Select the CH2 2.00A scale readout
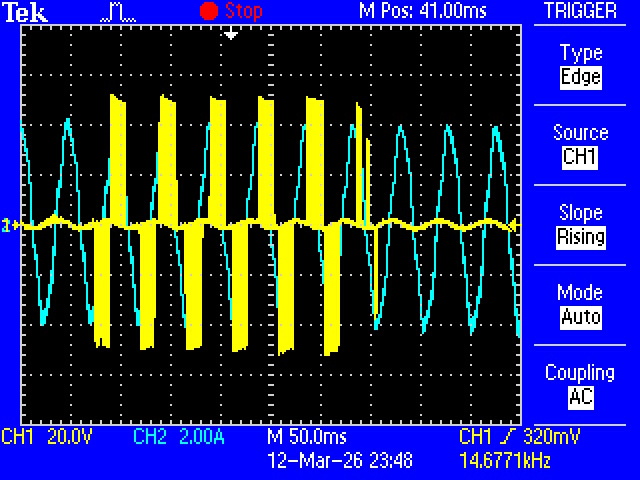Image resolution: width=640 pixels, height=480 pixels. [177, 437]
